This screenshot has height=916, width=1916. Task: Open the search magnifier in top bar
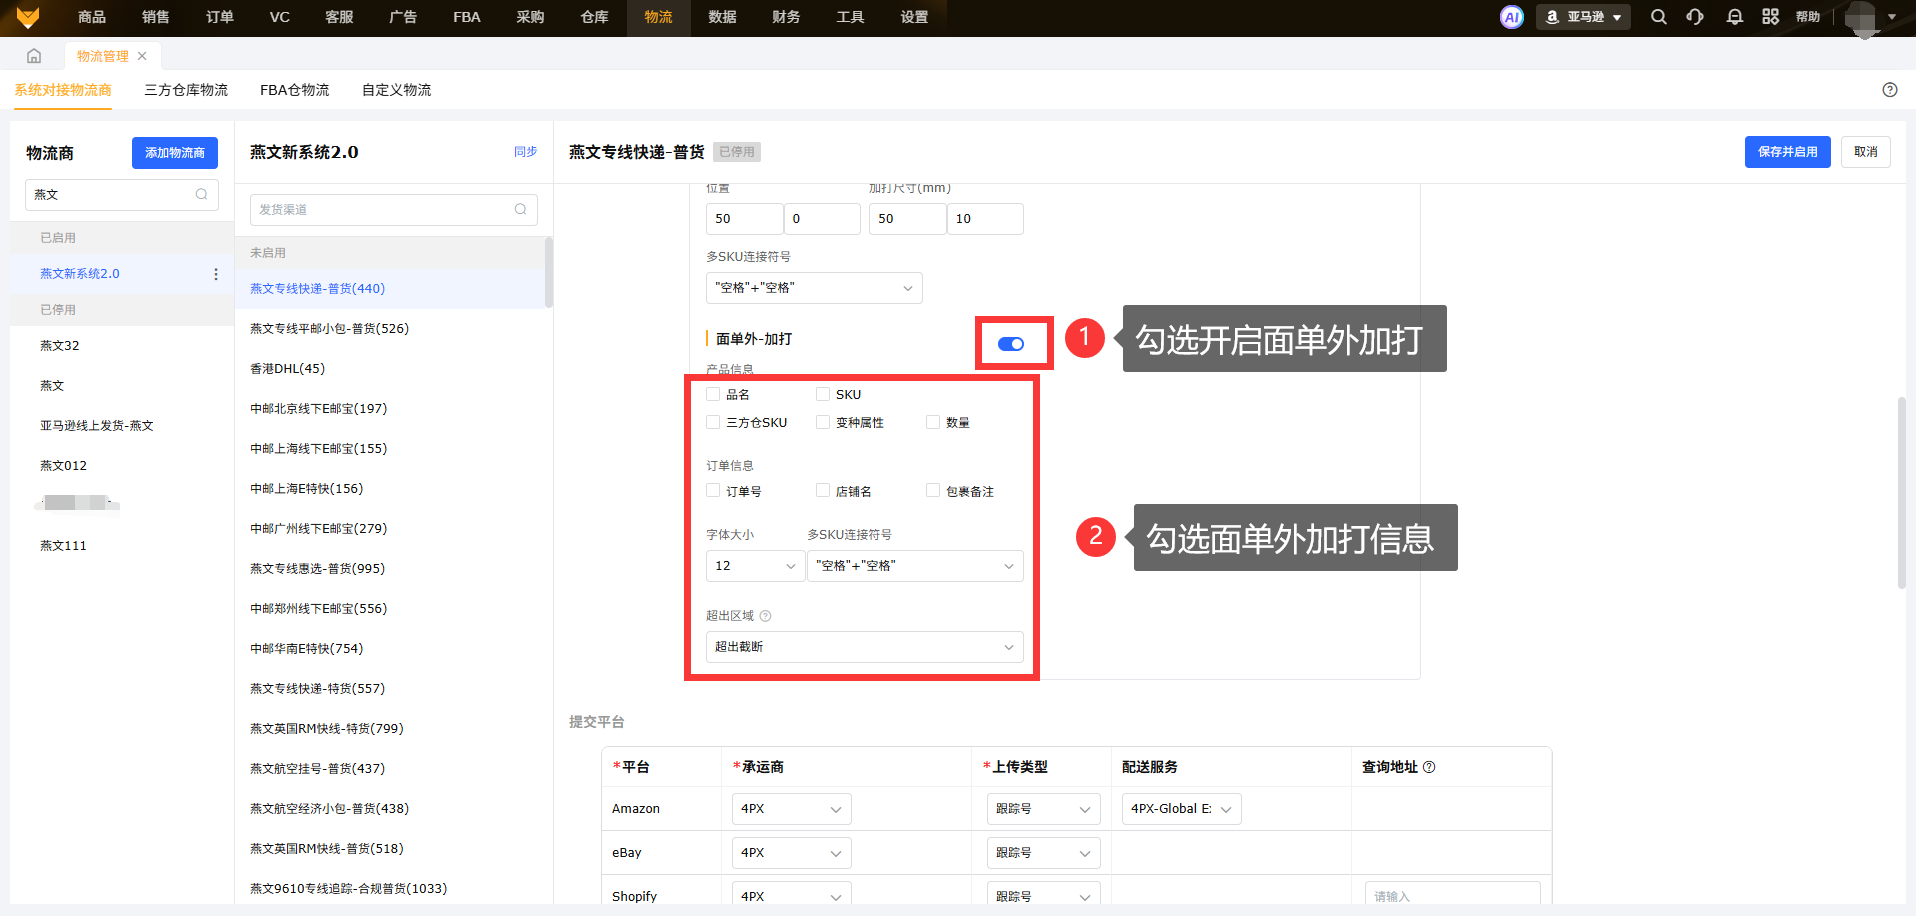click(1658, 17)
